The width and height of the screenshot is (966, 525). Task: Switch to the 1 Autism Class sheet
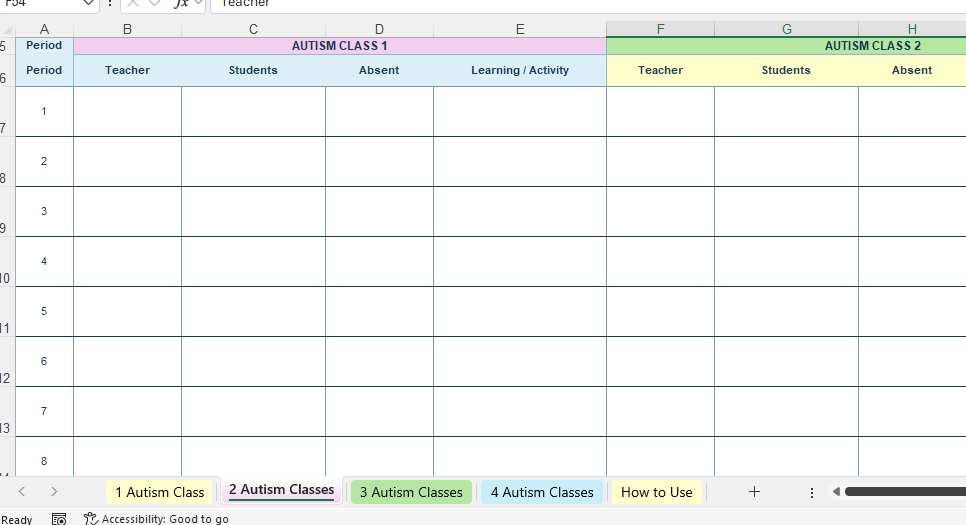(x=160, y=492)
